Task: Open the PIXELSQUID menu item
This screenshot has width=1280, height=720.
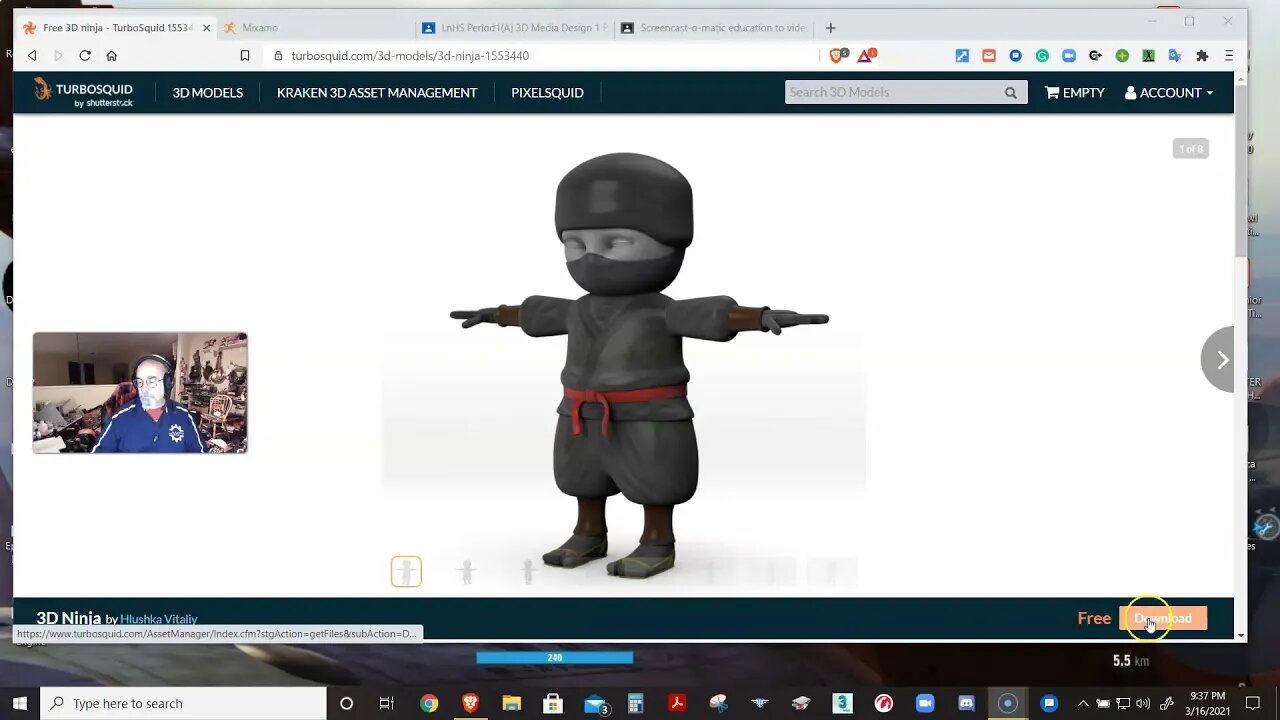Action: [x=547, y=92]
